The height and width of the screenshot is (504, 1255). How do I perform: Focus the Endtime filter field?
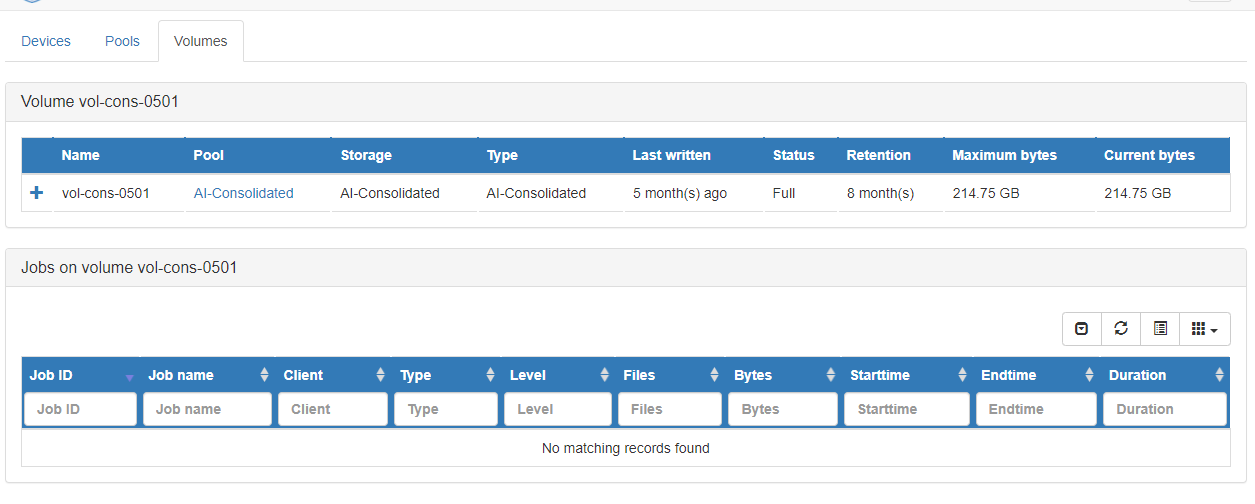tap(1036, 409)
